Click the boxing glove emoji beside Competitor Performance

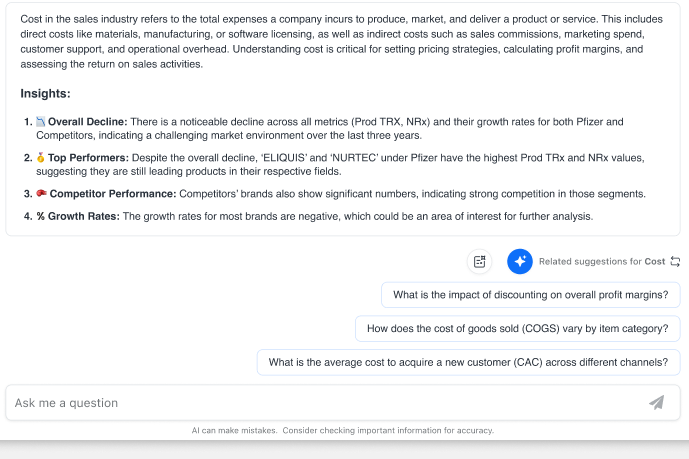click(41, 194)
